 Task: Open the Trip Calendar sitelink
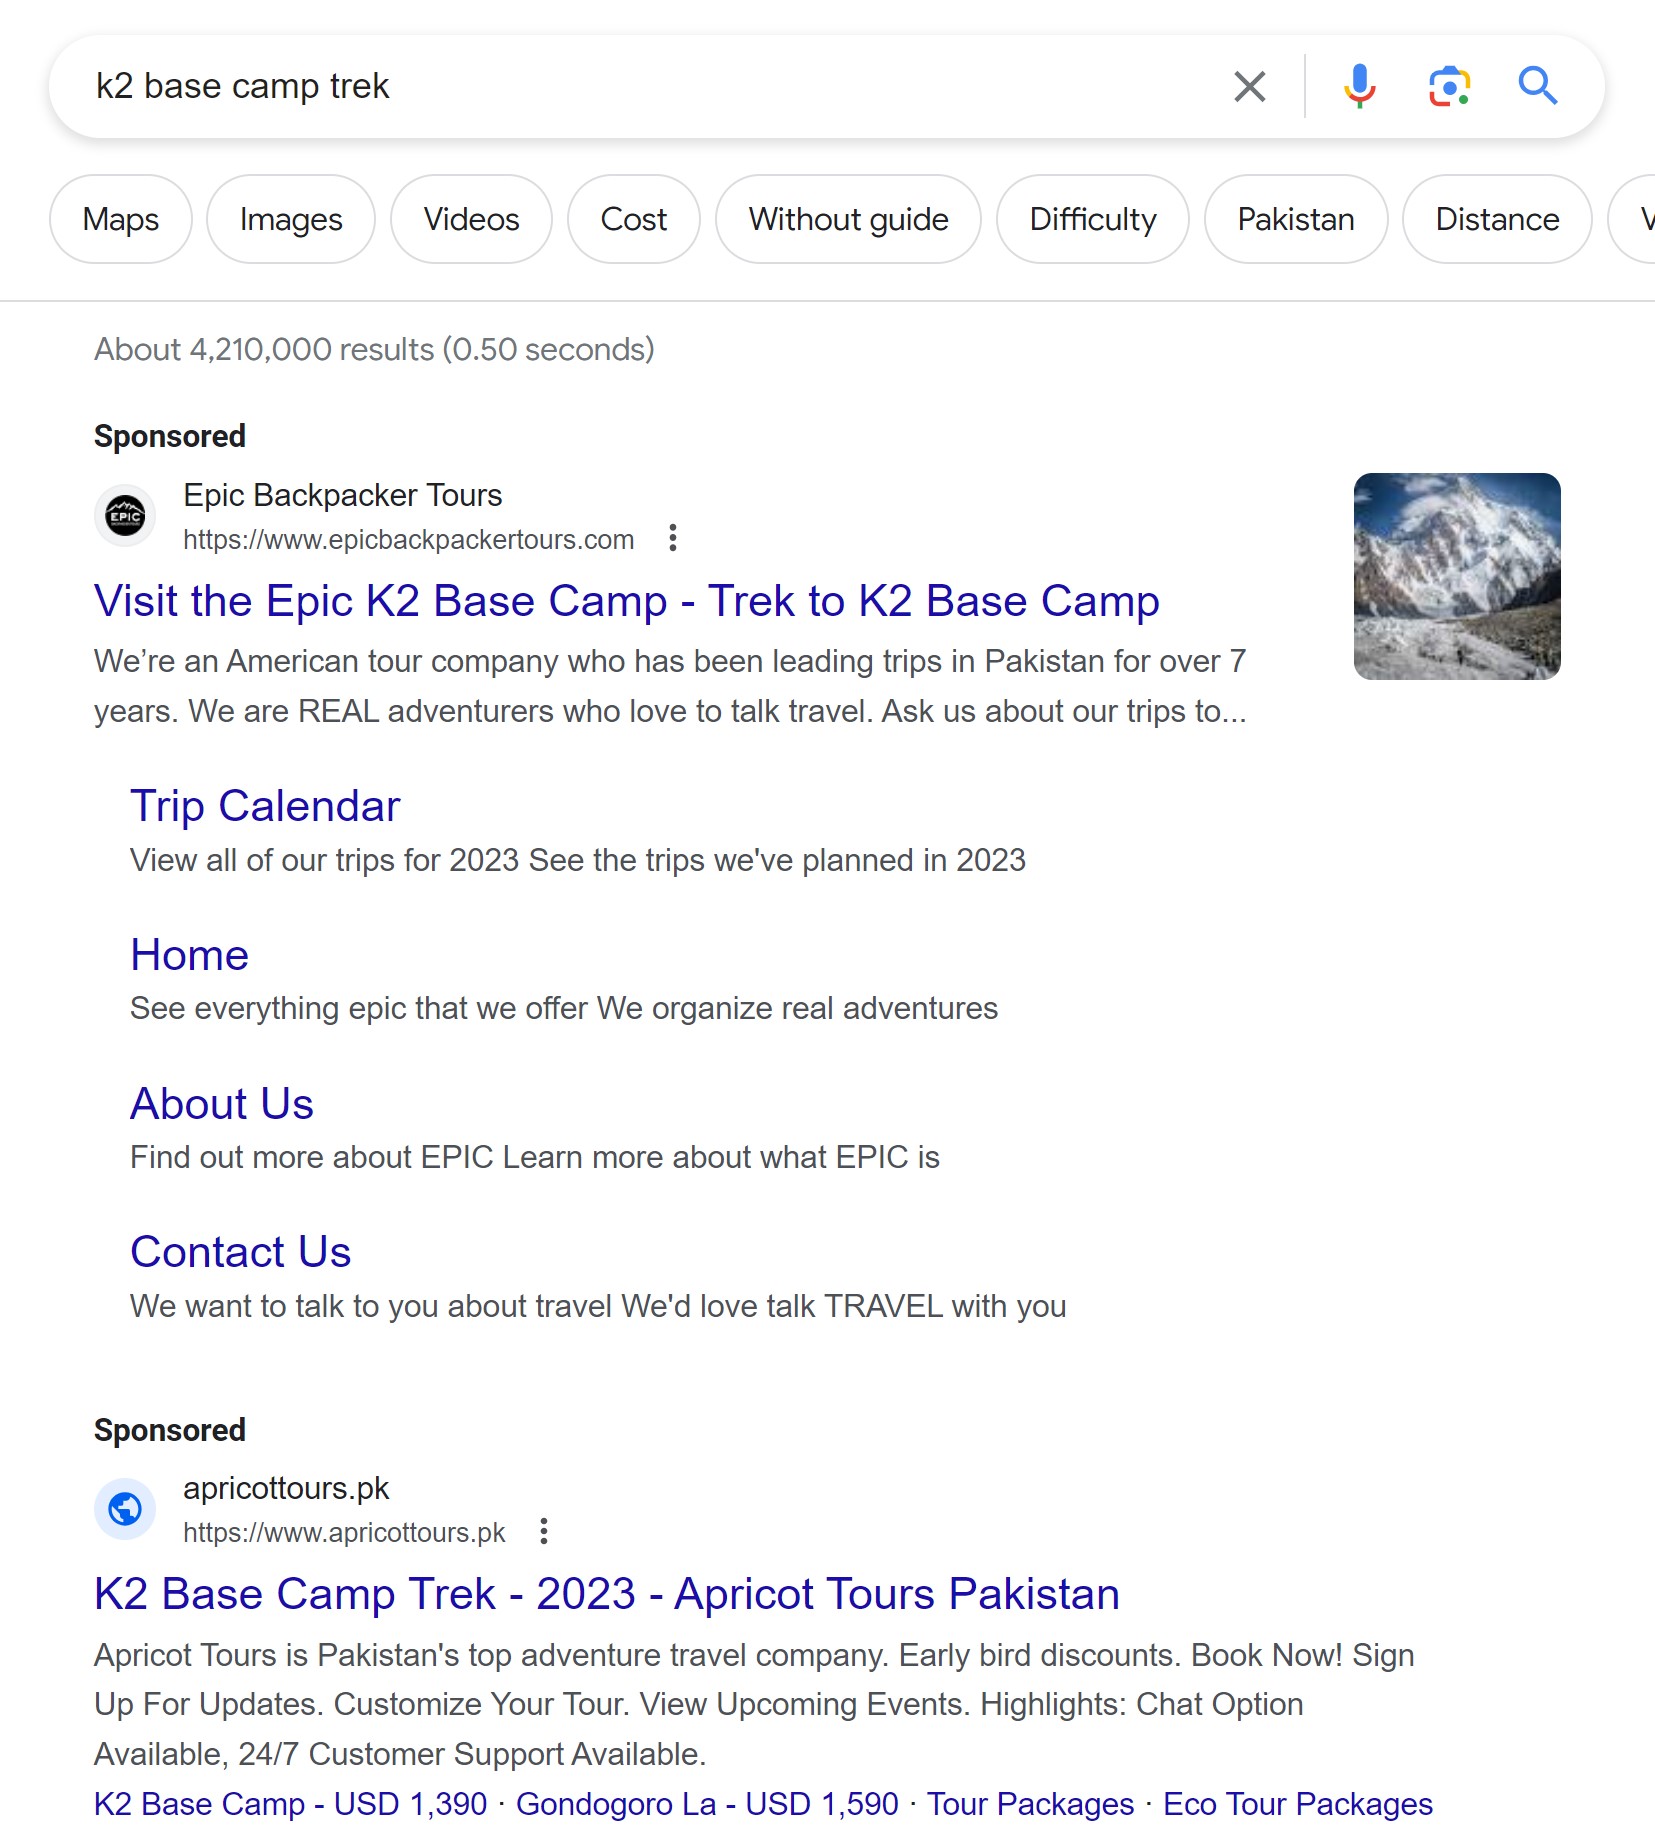(x=265, y=806)
